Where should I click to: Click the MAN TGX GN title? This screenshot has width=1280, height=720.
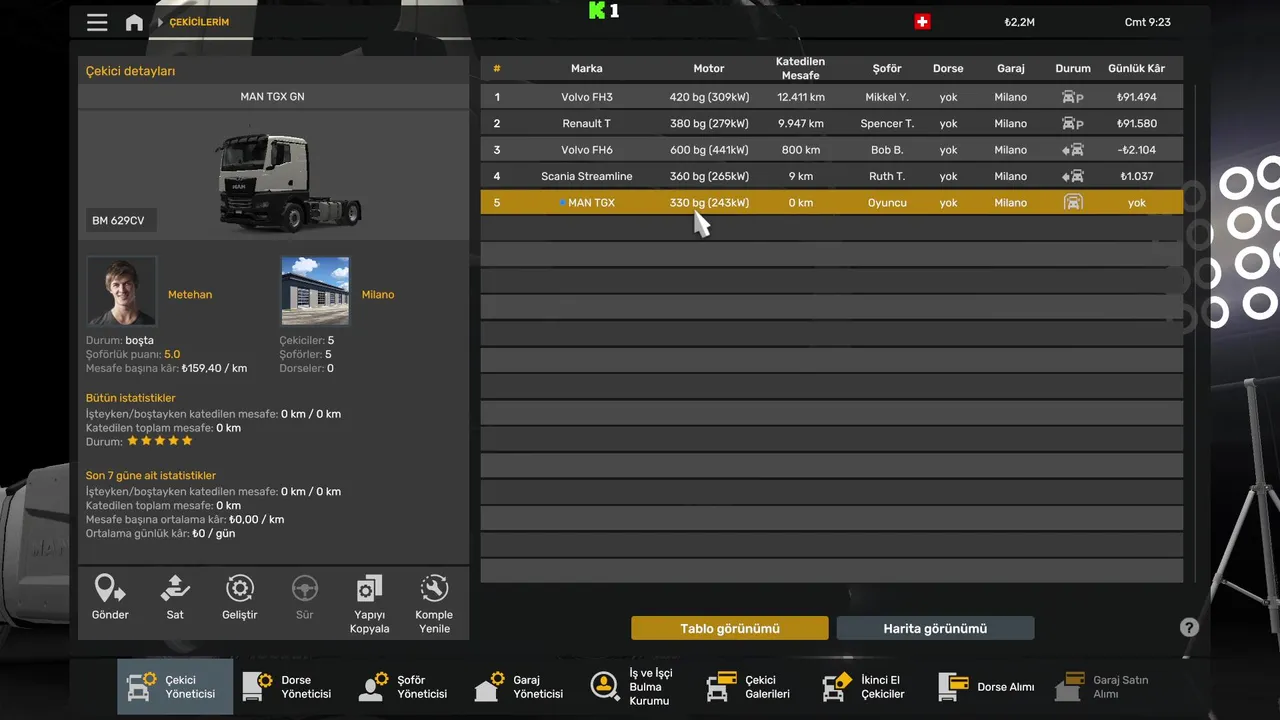coord(272,96)
